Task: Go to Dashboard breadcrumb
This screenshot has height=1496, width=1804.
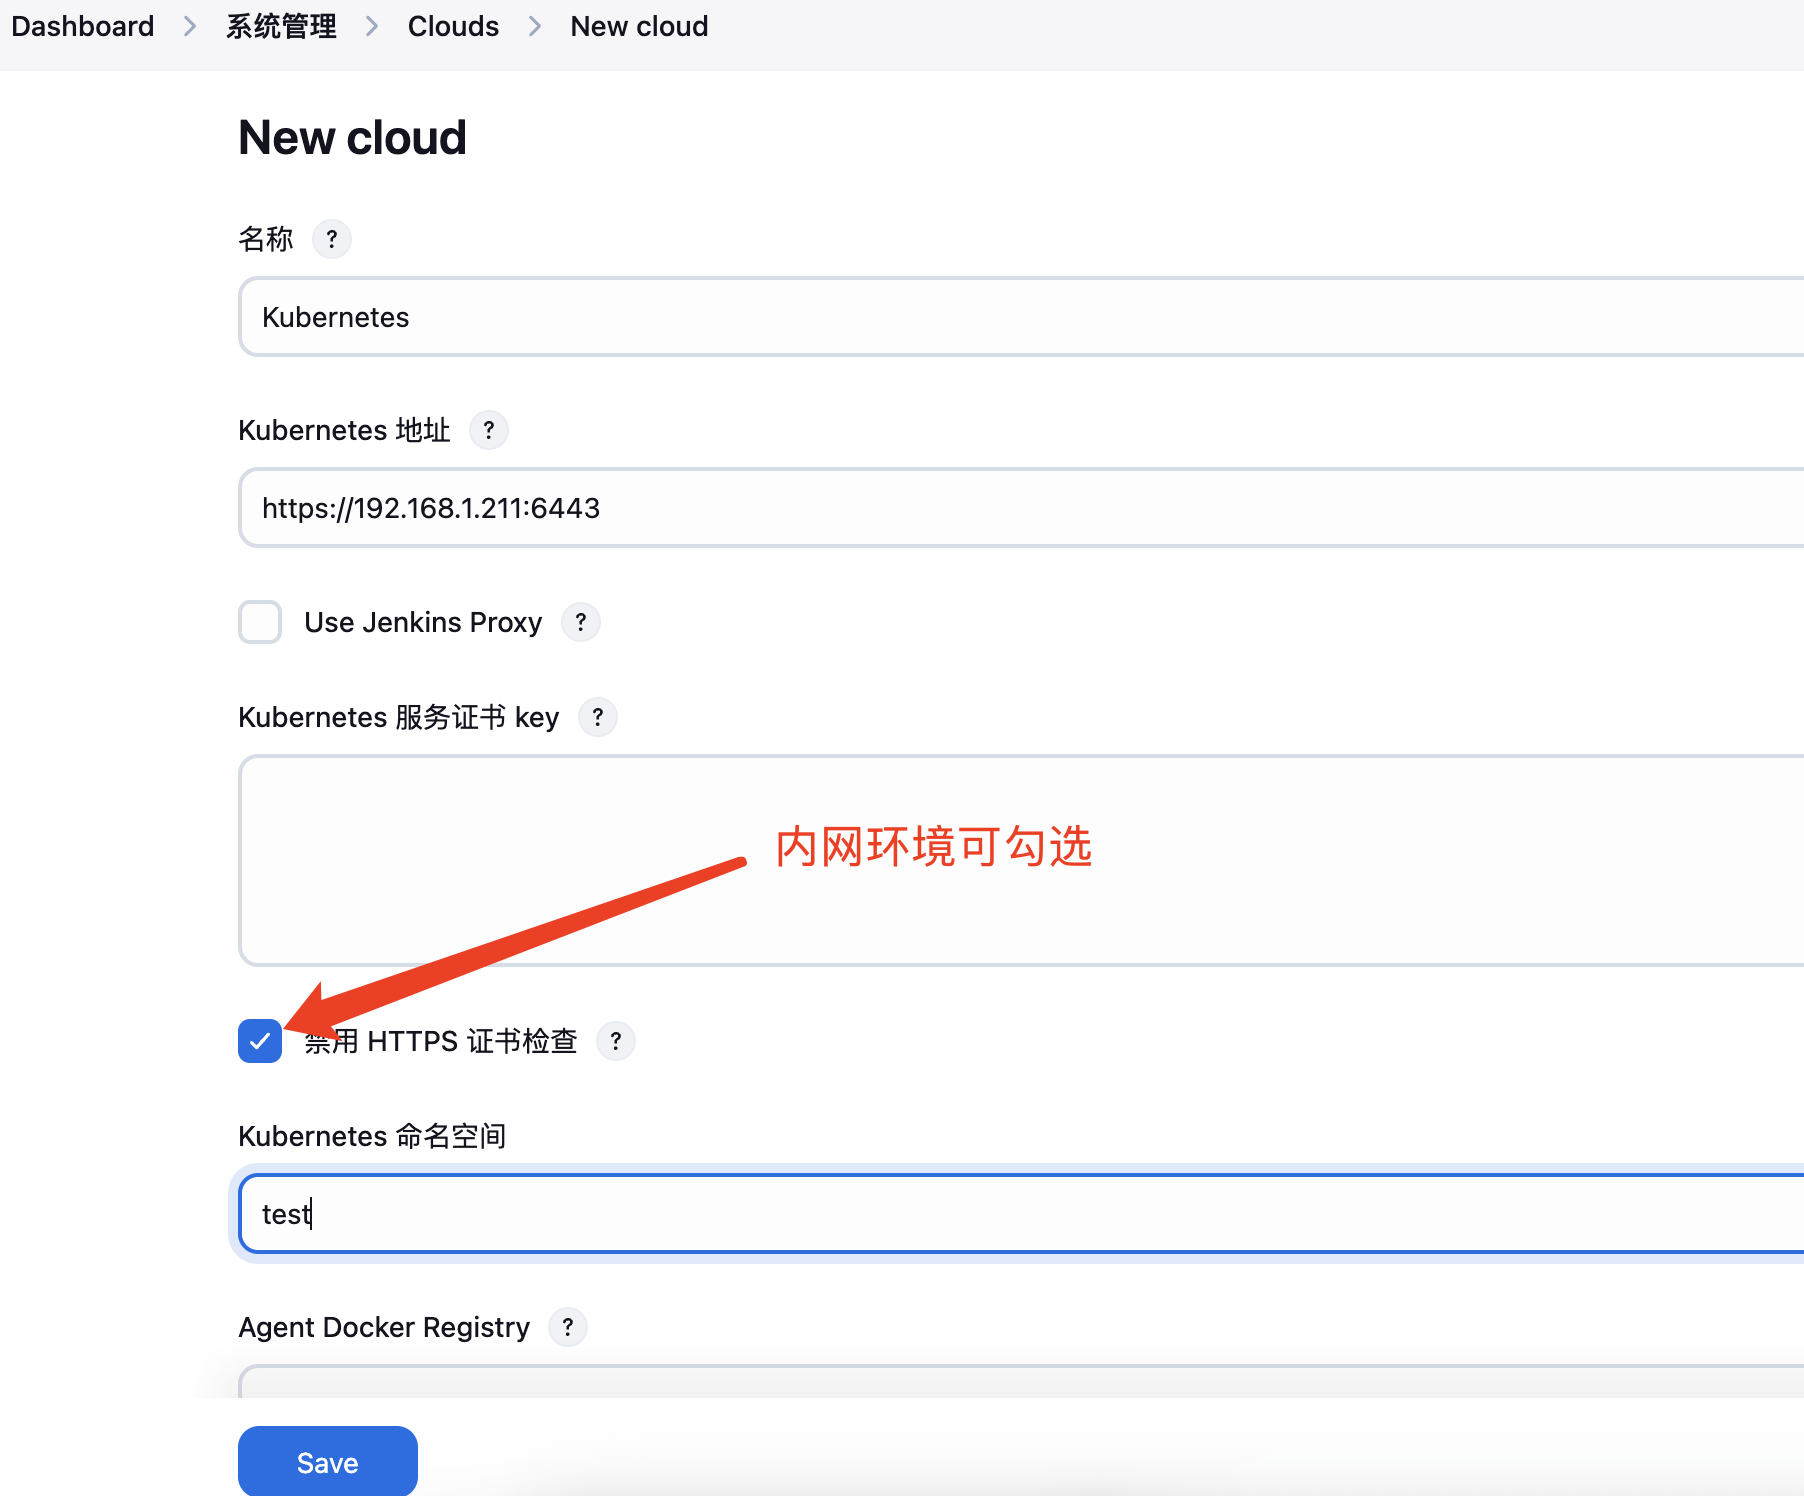Action: tap(83, 26)
